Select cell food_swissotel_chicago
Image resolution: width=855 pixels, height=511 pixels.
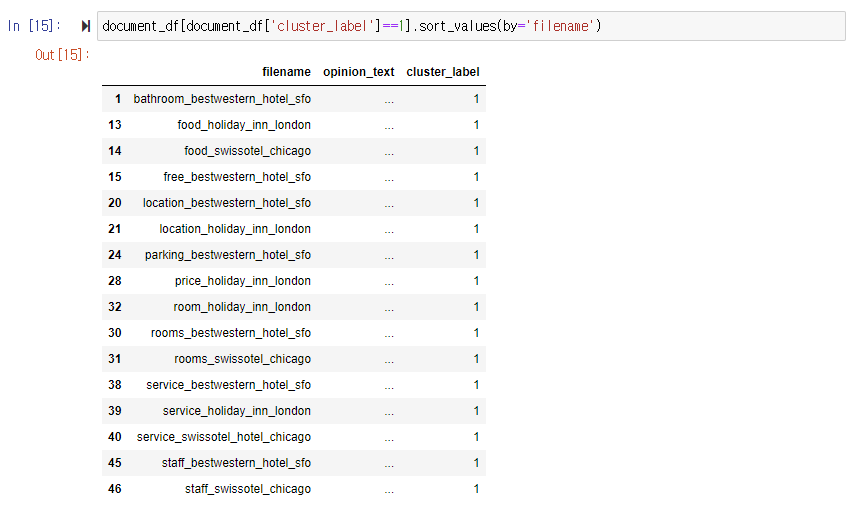[248, 151]
